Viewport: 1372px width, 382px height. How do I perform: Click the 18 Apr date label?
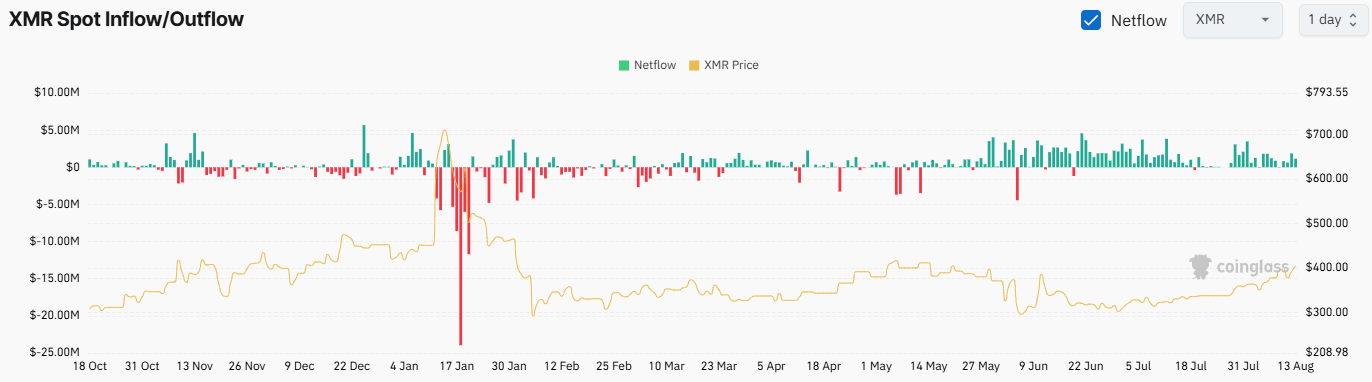click(825, 367)
